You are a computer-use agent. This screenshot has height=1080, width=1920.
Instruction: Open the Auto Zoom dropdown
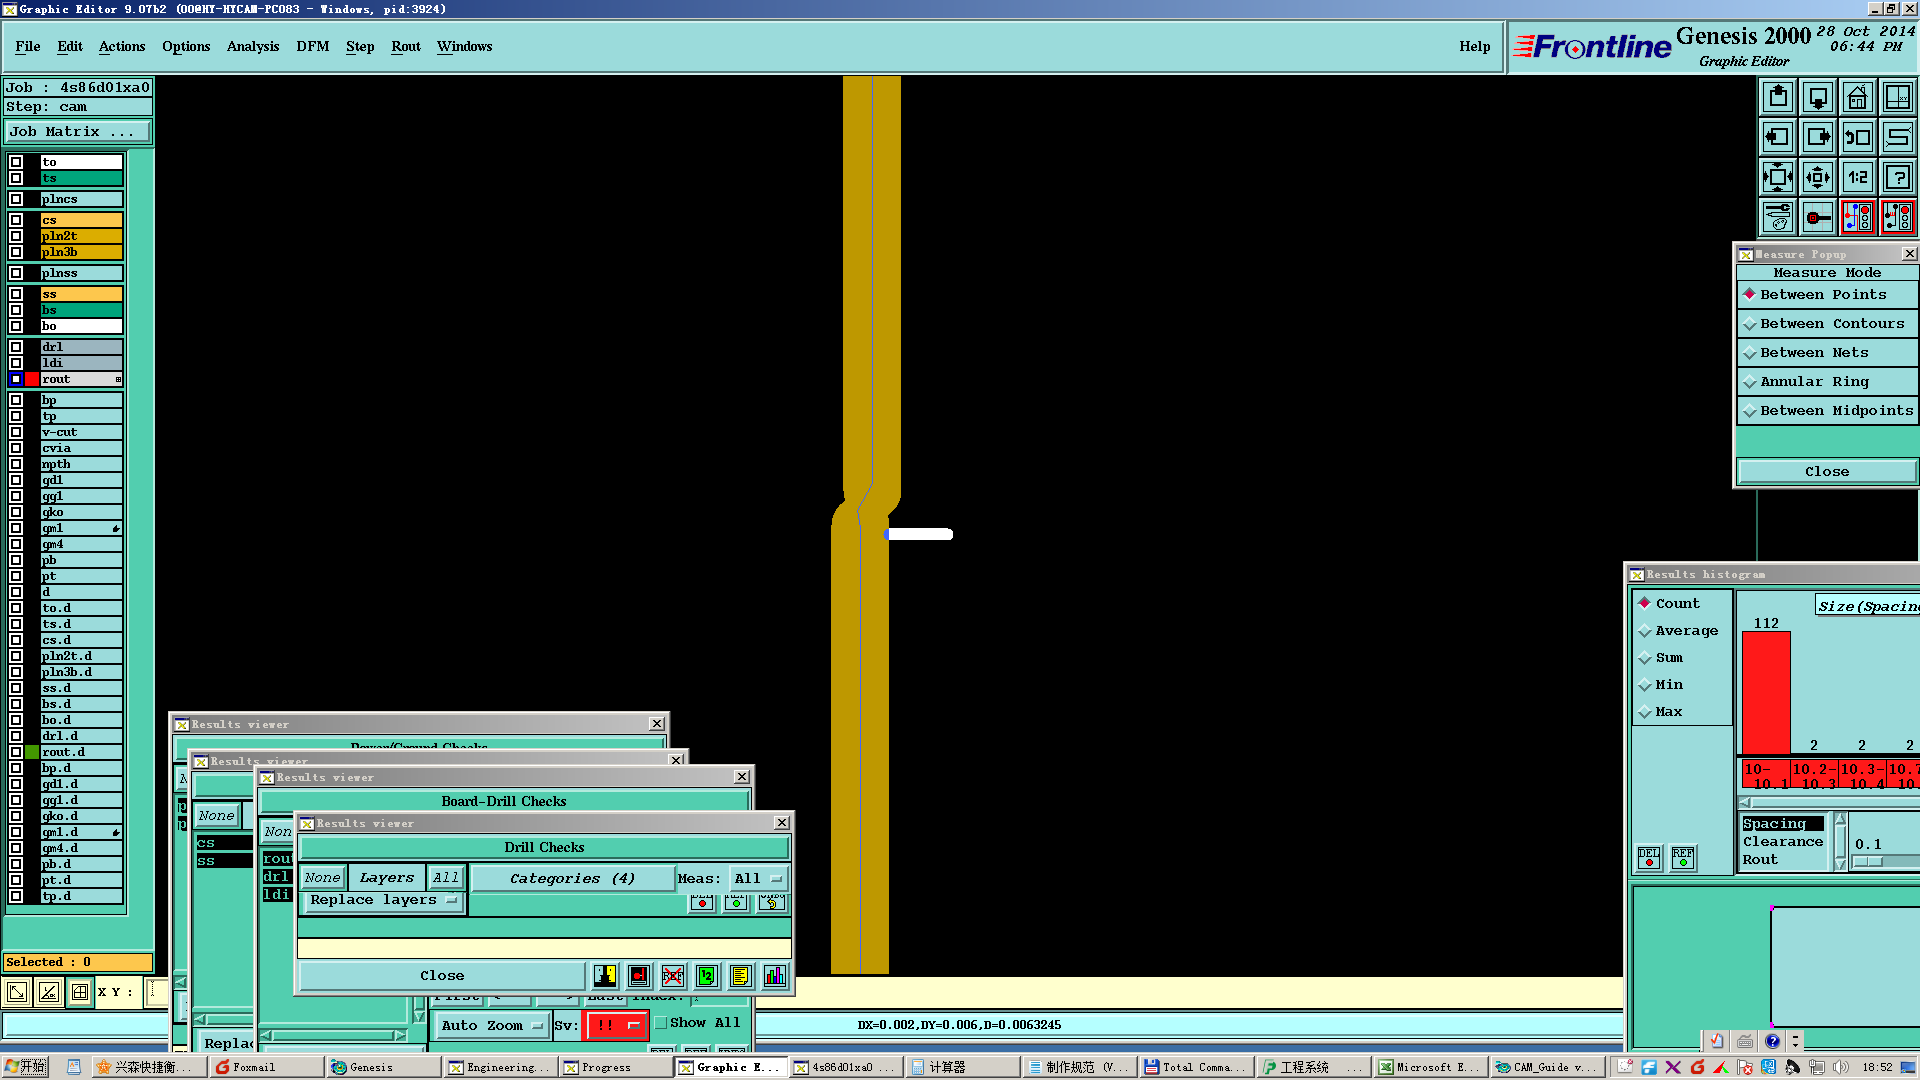[x=492, y=1025]
